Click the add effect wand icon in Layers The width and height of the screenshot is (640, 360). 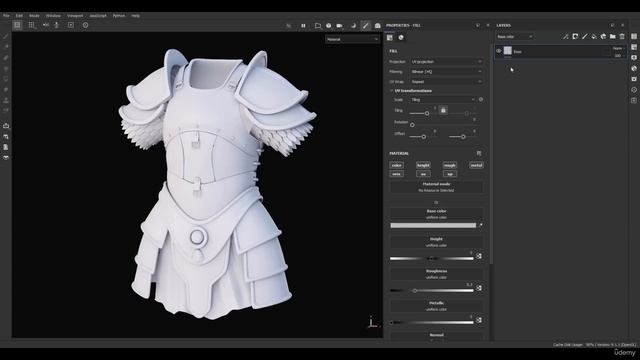pos(566,37)
